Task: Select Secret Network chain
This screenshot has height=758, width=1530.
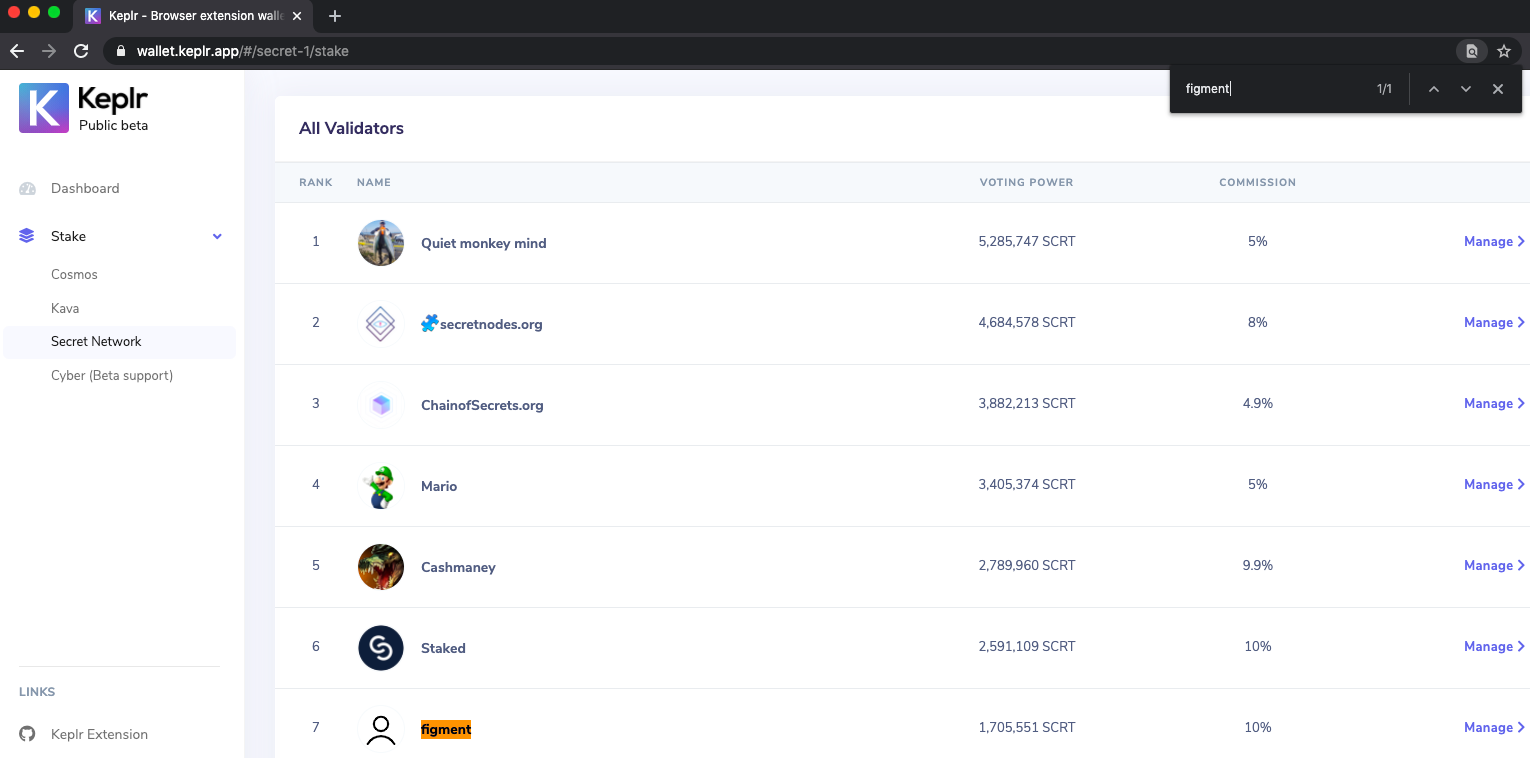Action: (96, 341)
